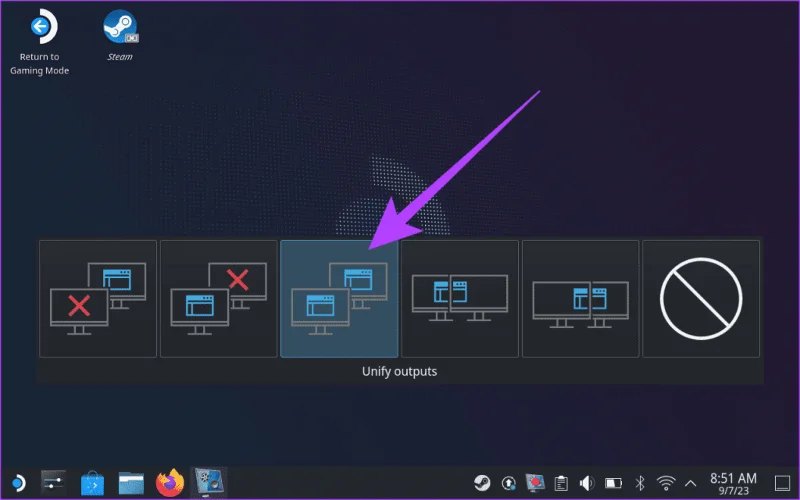
Task: Launch Discover store from taskbar
Action: pos(92,483)
